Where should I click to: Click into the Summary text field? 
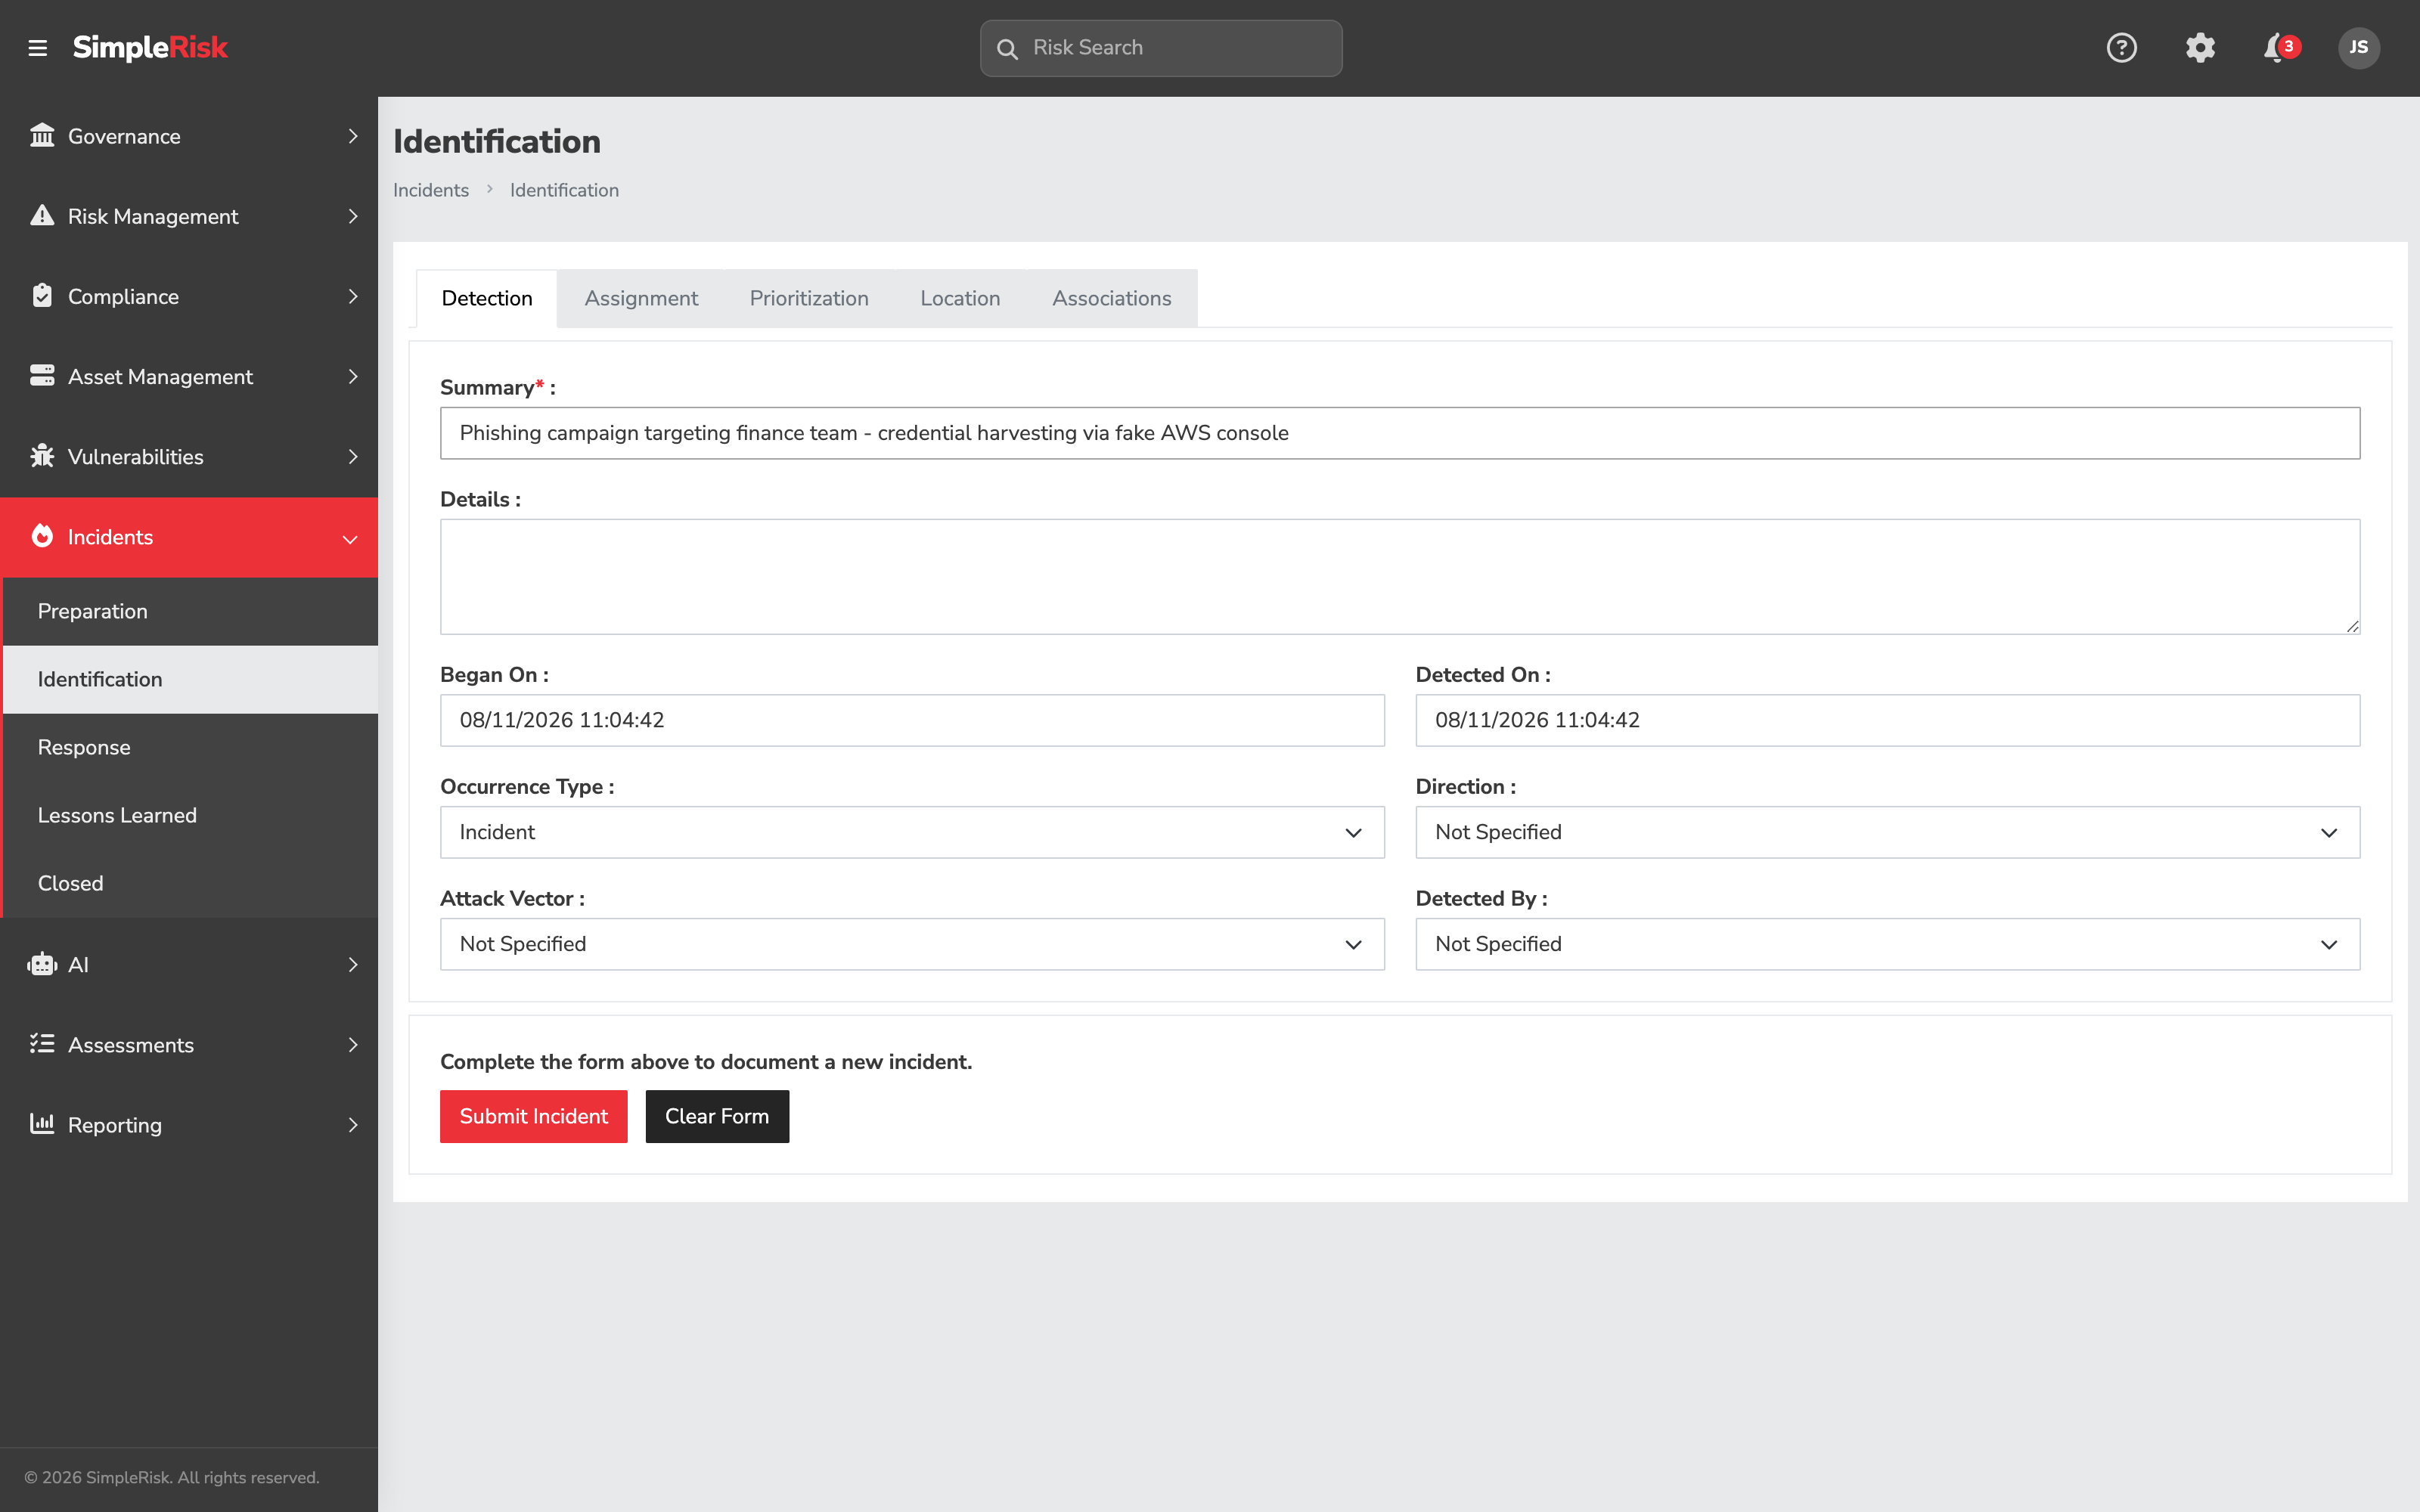pyautogui.click(x=1400, y=433)
